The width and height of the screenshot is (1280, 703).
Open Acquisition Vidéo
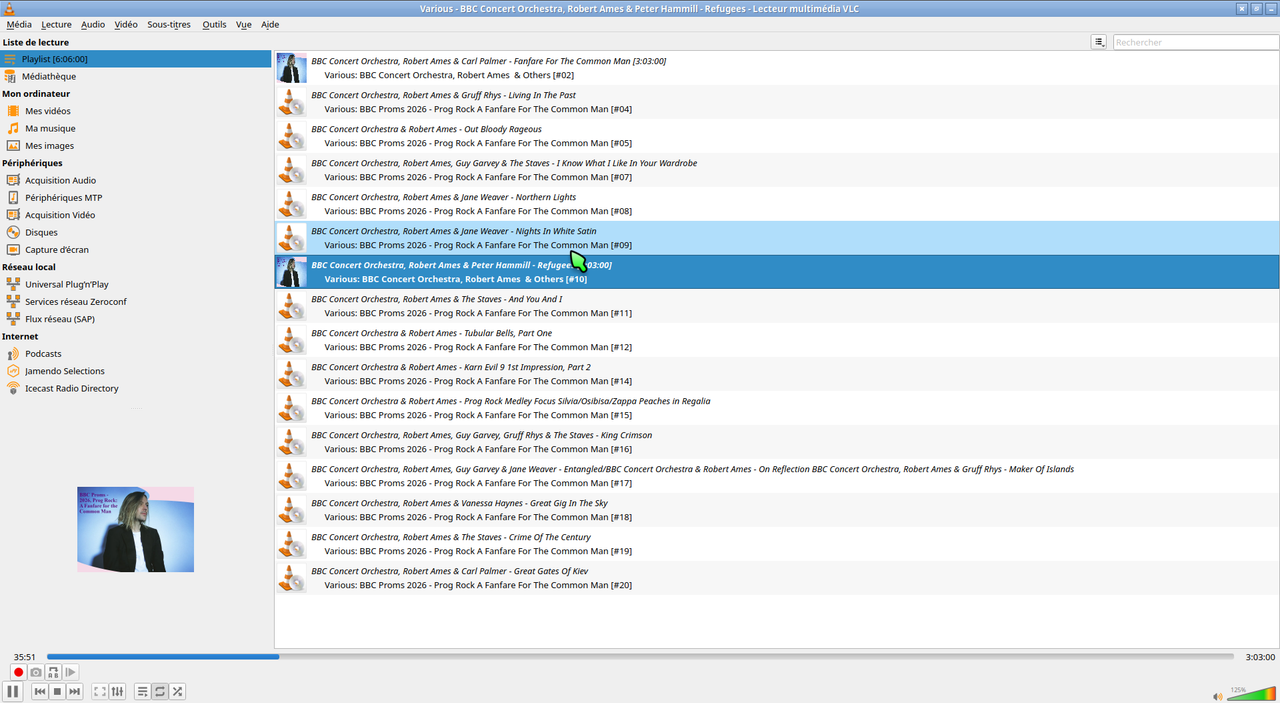pos(136,215)
